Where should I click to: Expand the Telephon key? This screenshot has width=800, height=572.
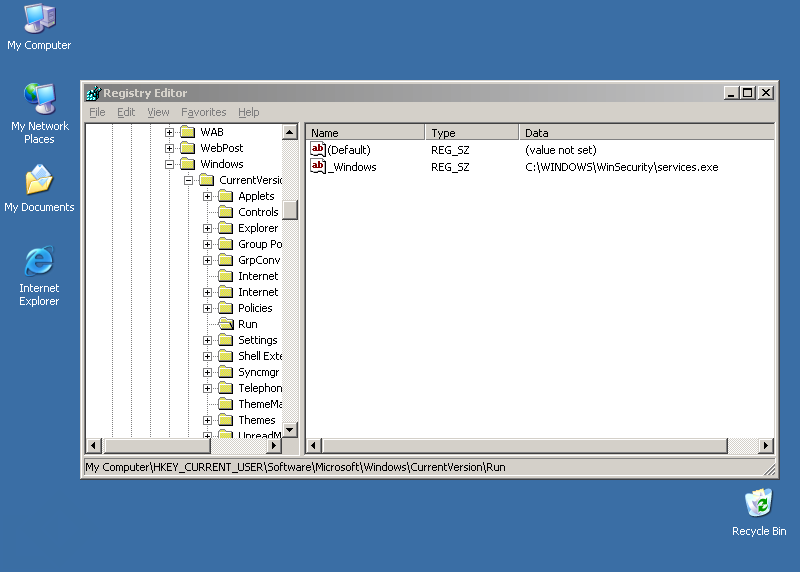coord(207,388)
